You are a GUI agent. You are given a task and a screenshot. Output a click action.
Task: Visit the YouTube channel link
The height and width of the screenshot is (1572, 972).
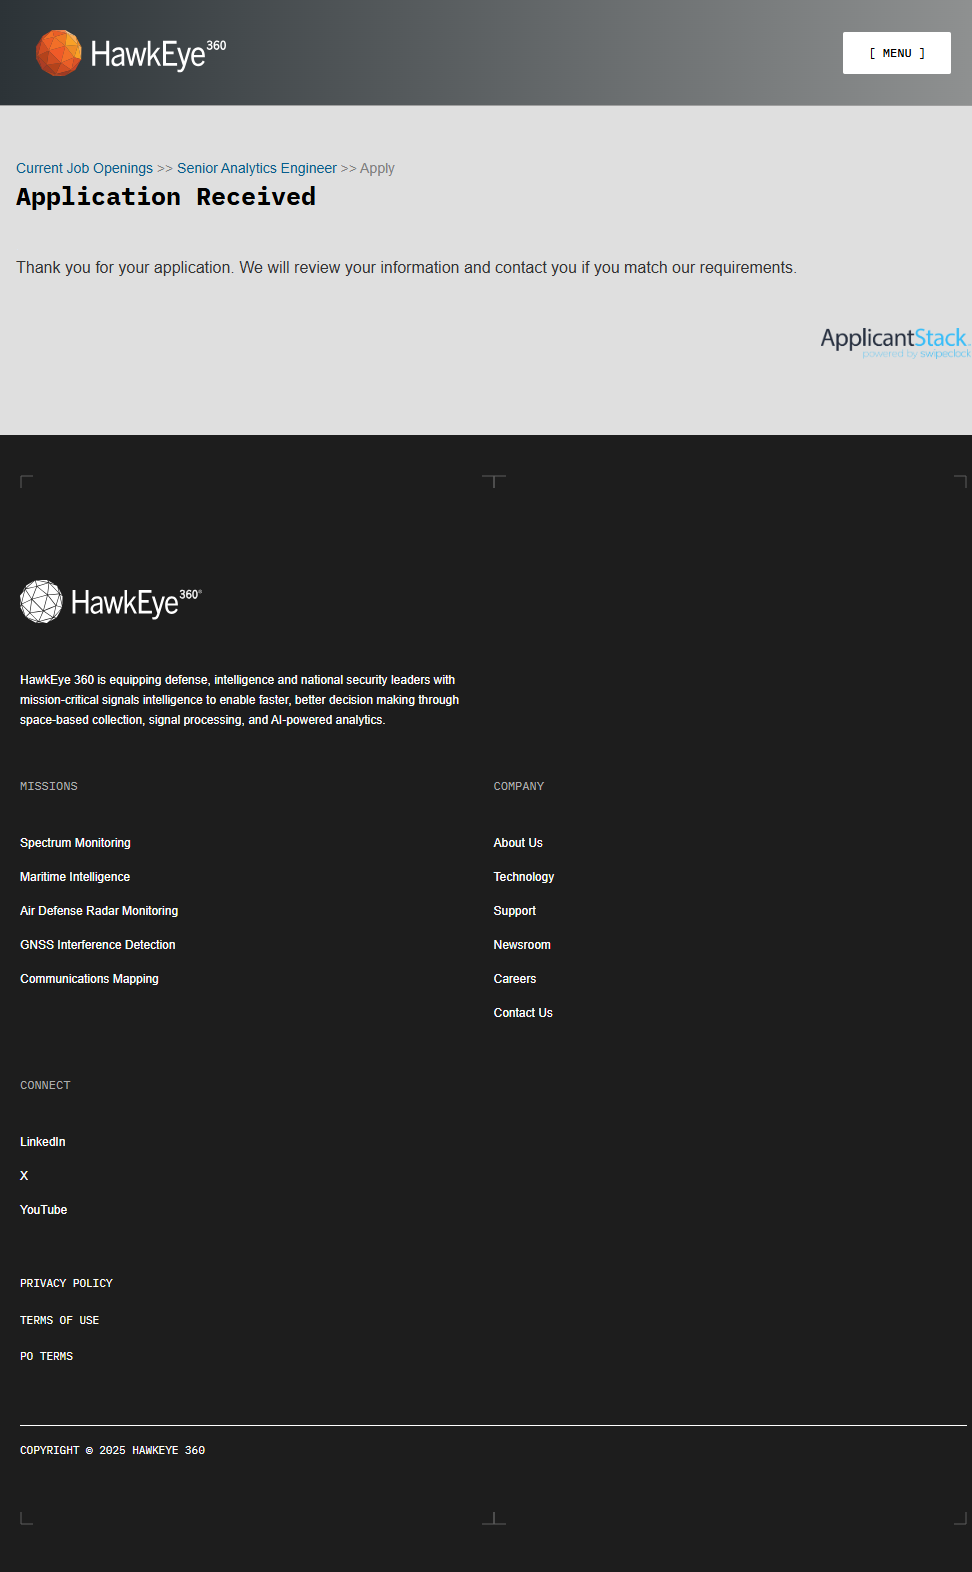(x=44, y=1210)
